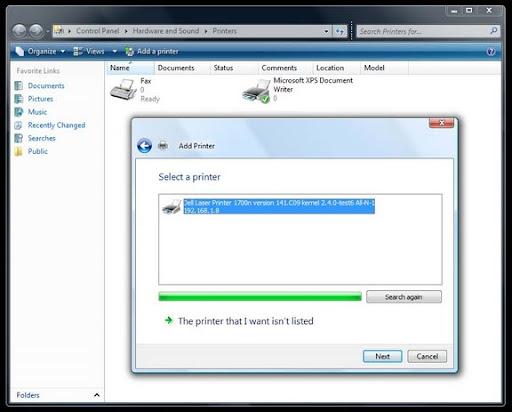Screen dimensions: 512x412
Task: Click the Documents icon in Favorite Links
Action: tap(19, 86)
